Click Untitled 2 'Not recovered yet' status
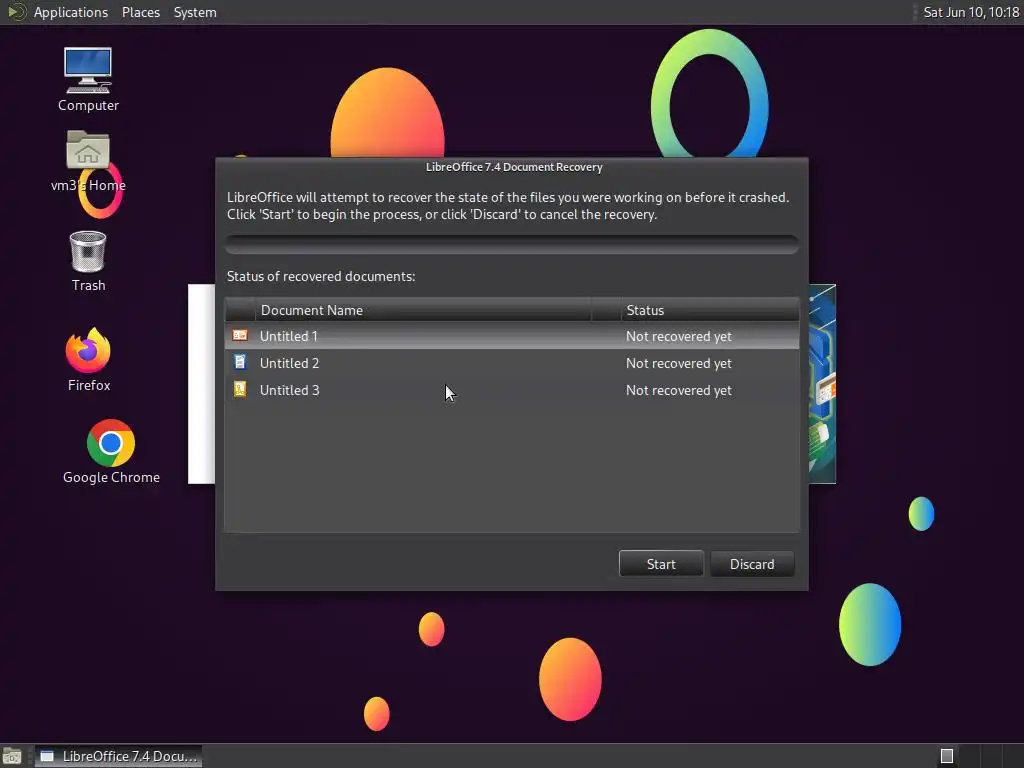The height and width of the screenshot is (768, 1024). pyautogui.click(x=679, y=363)
